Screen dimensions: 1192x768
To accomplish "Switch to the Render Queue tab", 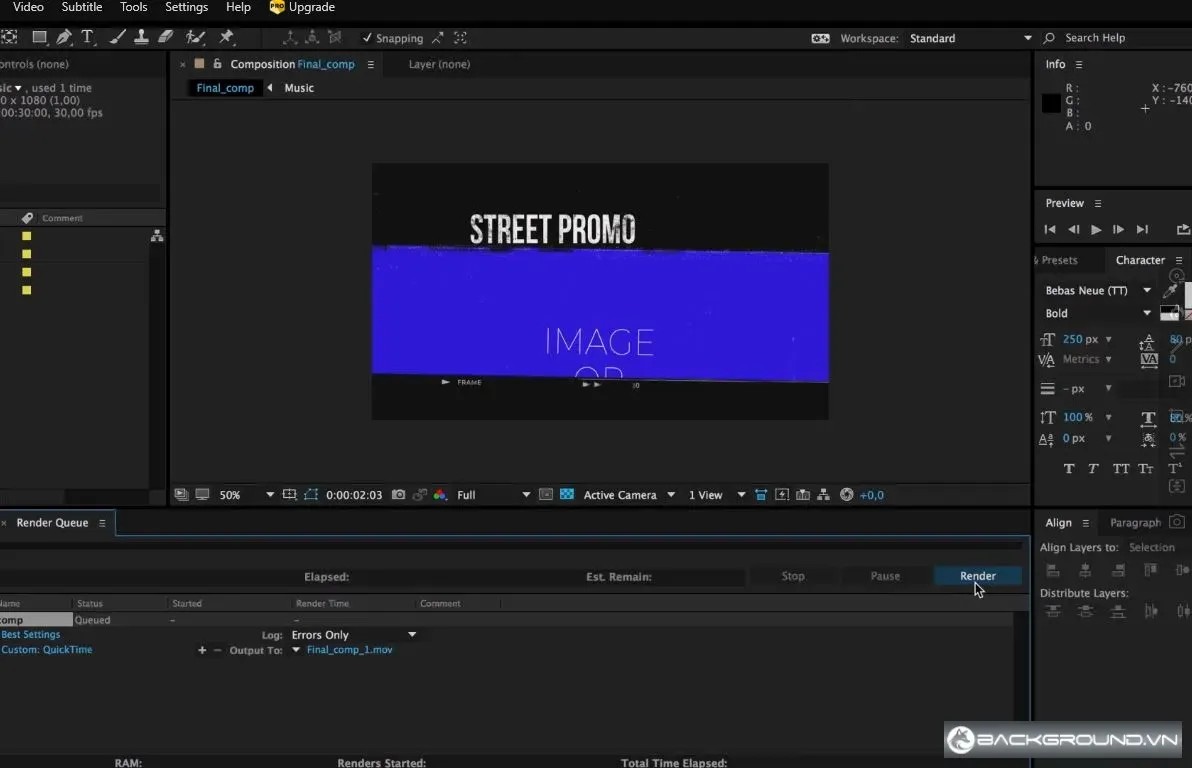I will point(52,522).
